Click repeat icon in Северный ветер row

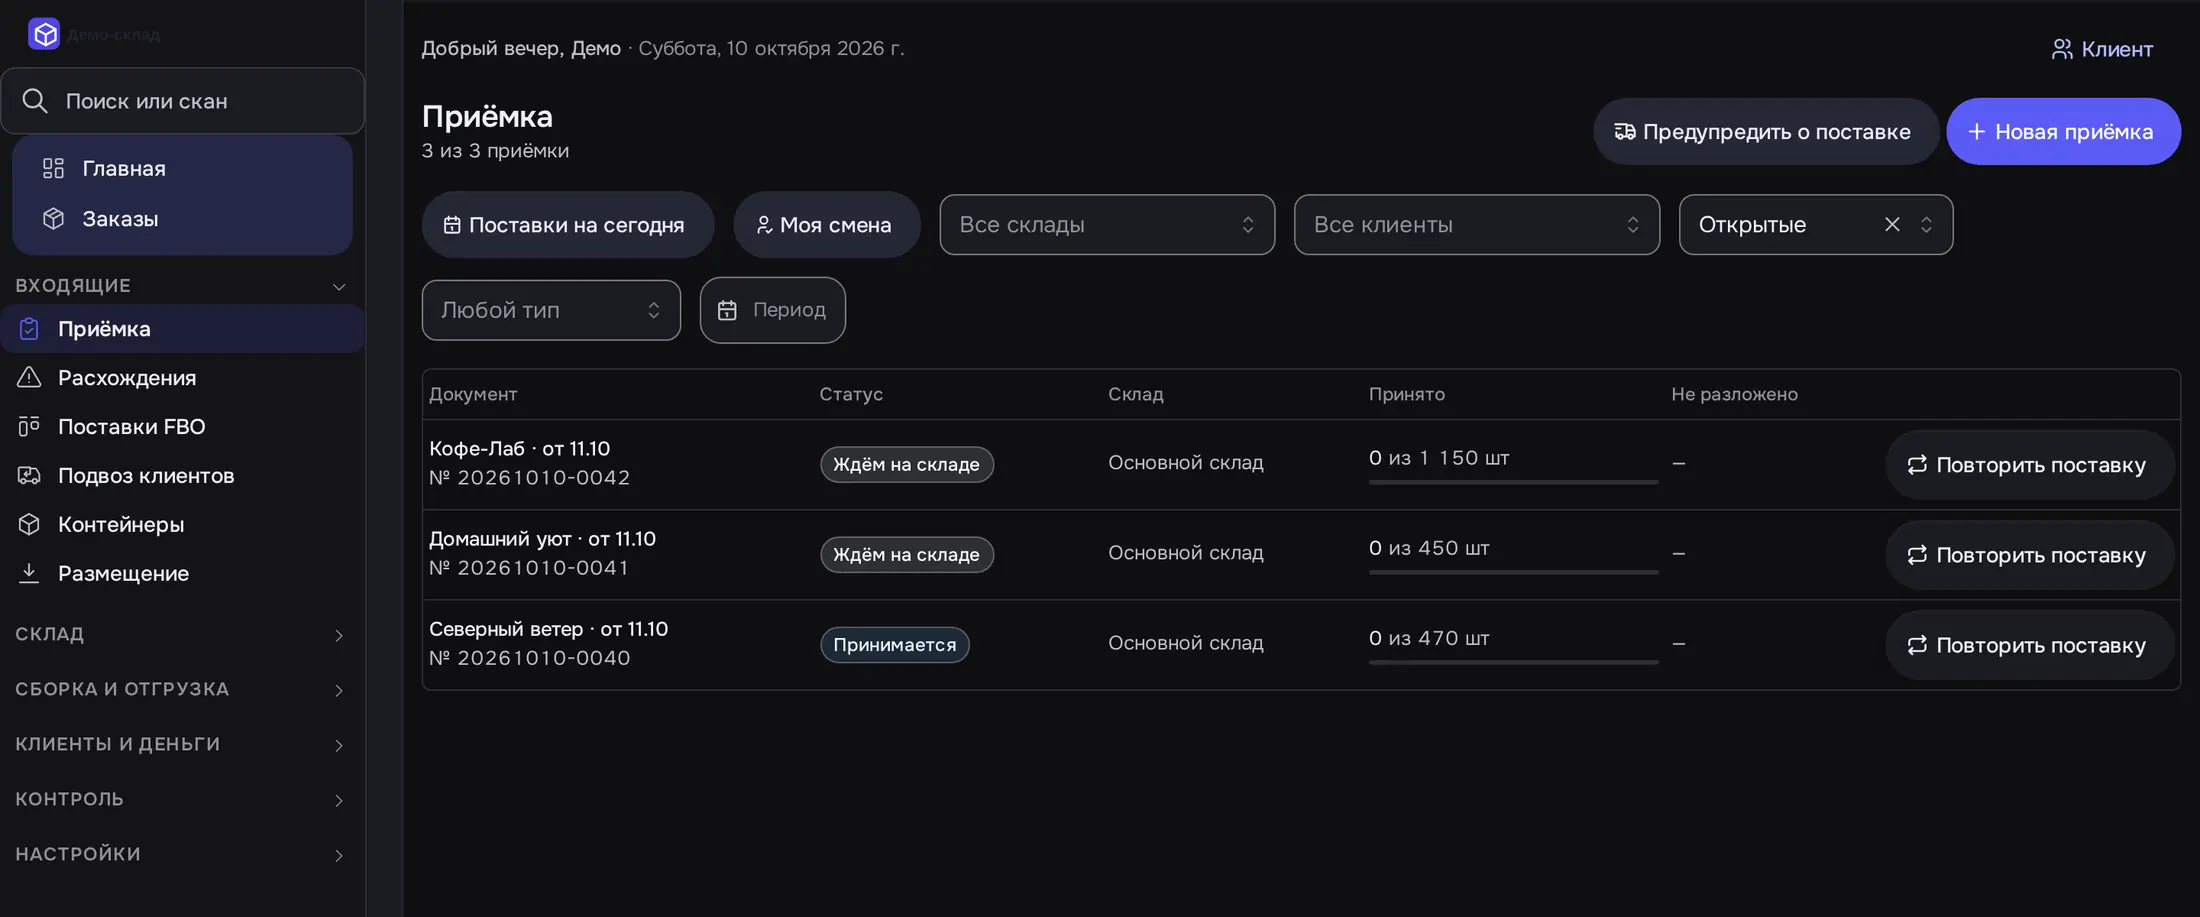coord(1916,645)
